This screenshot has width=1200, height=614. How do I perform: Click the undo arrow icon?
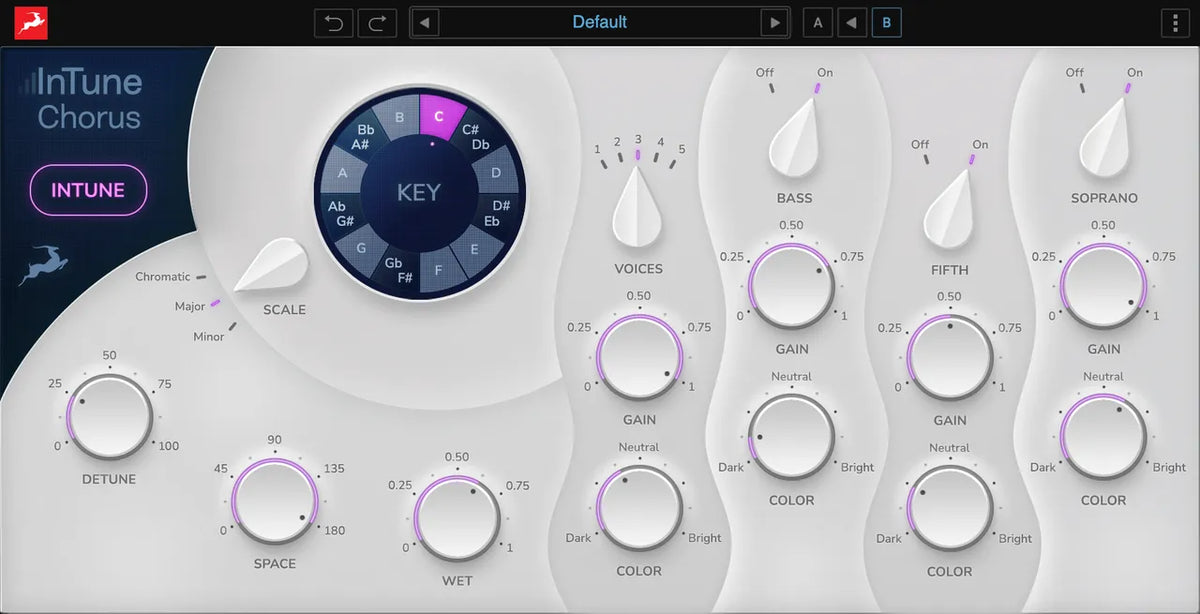click(x=333, y=21)
